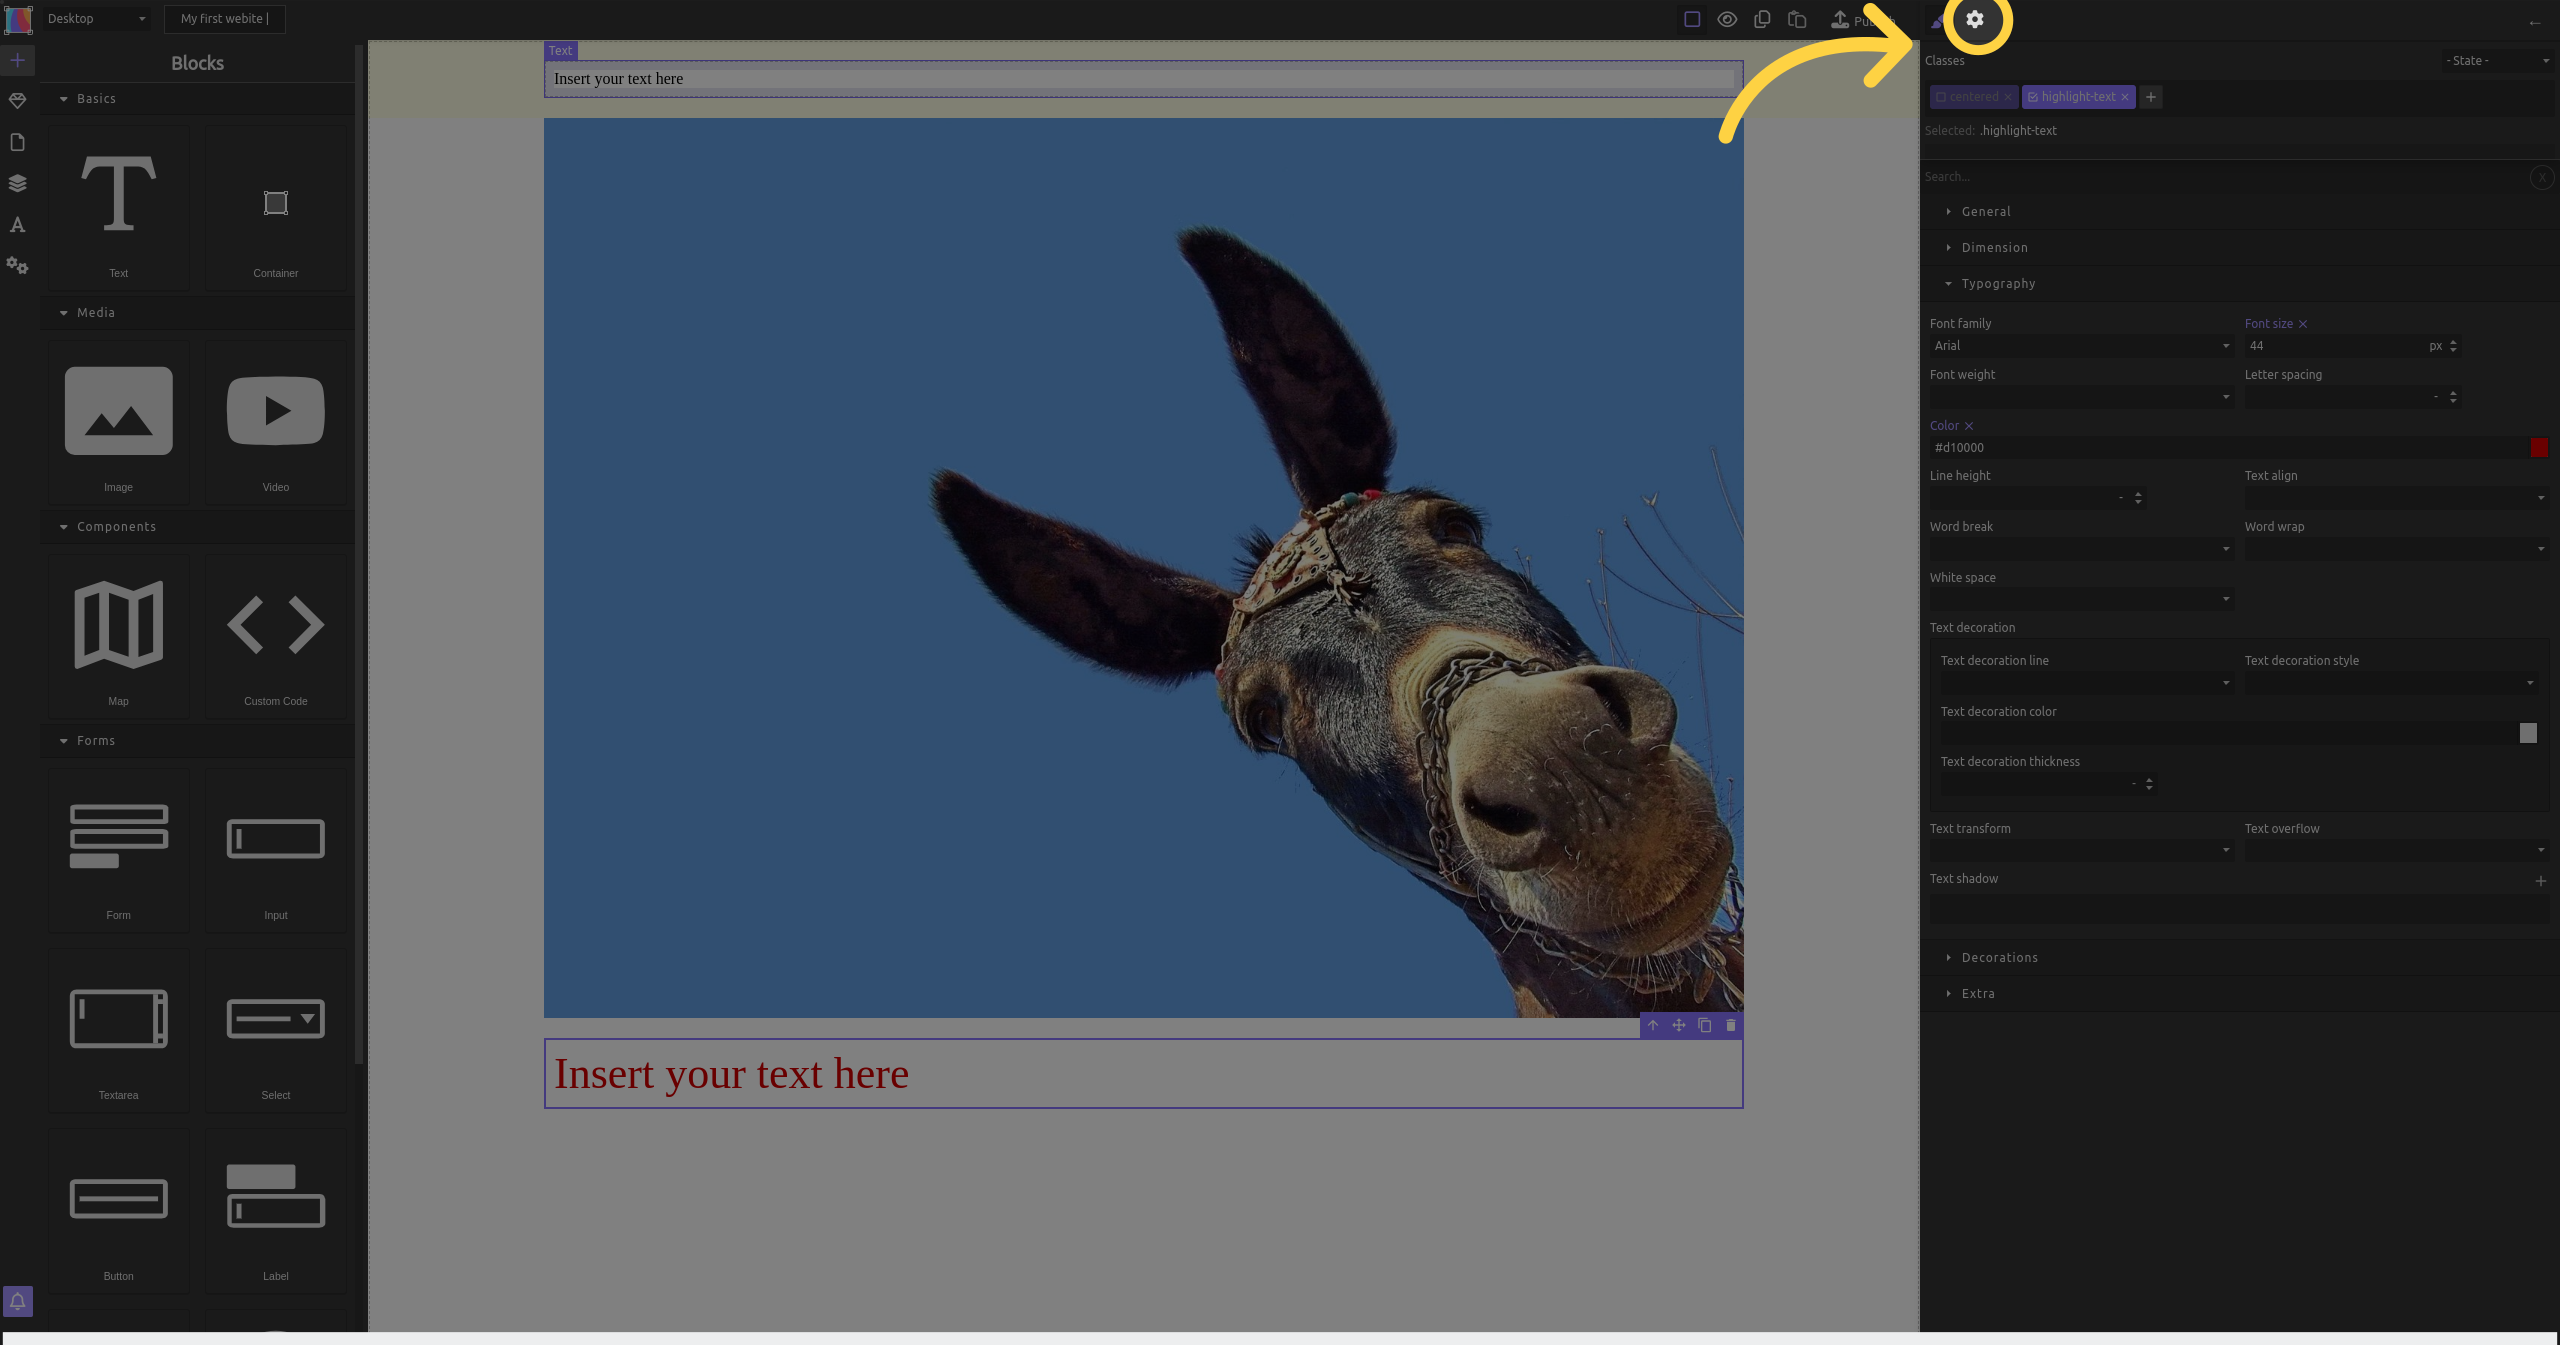Screen dimensions: 2560x1345
Task: Select the Input block
Action: point(276,851)
